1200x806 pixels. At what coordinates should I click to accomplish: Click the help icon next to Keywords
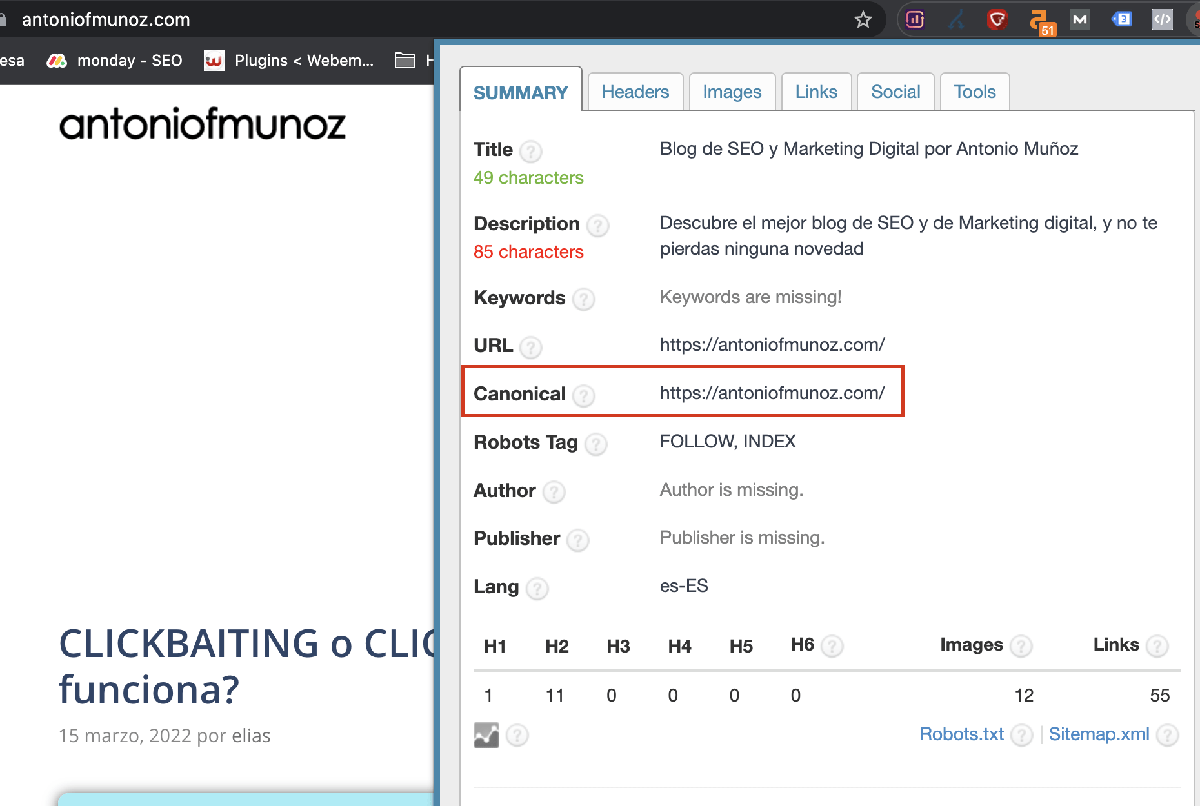tap(585, 298)
